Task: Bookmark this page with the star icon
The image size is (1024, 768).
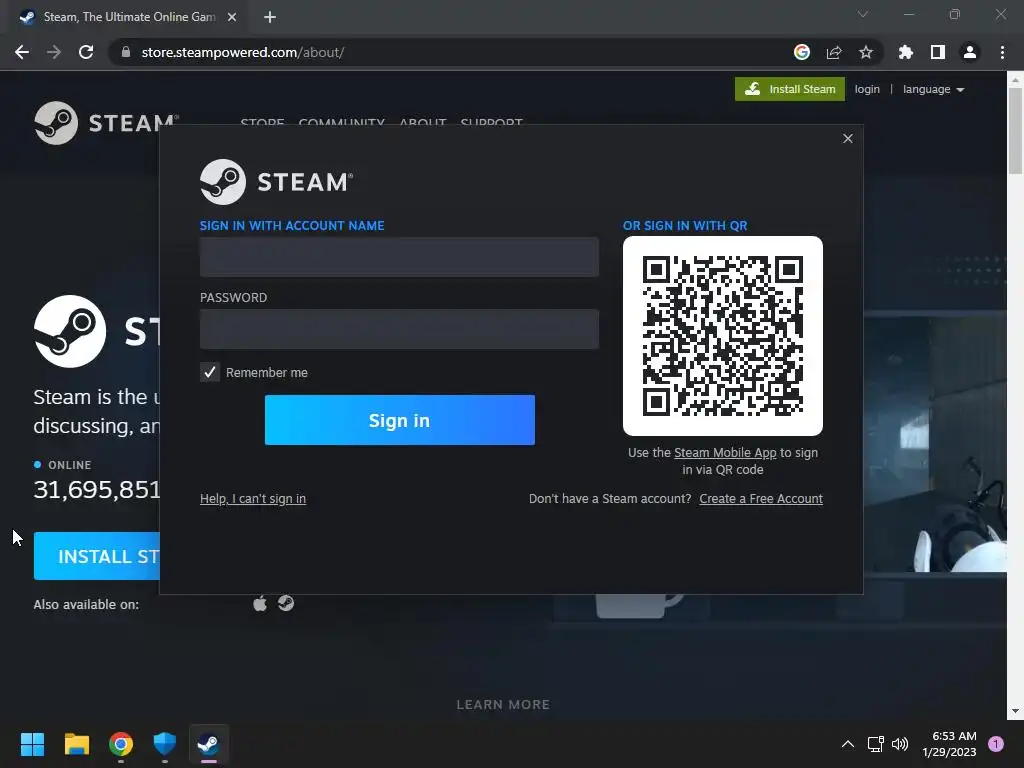Action: 866,52
